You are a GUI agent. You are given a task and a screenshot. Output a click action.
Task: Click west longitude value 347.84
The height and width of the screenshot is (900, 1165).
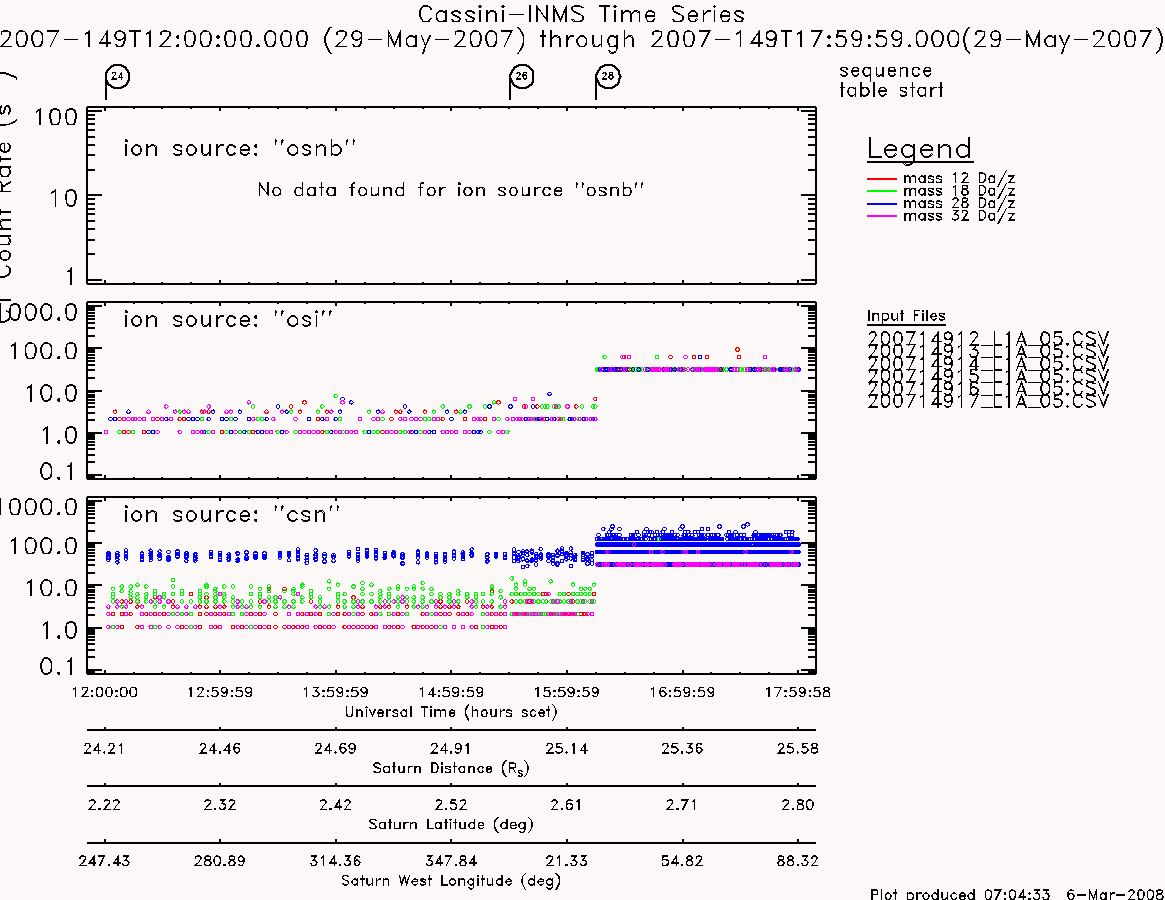(451, 861)
